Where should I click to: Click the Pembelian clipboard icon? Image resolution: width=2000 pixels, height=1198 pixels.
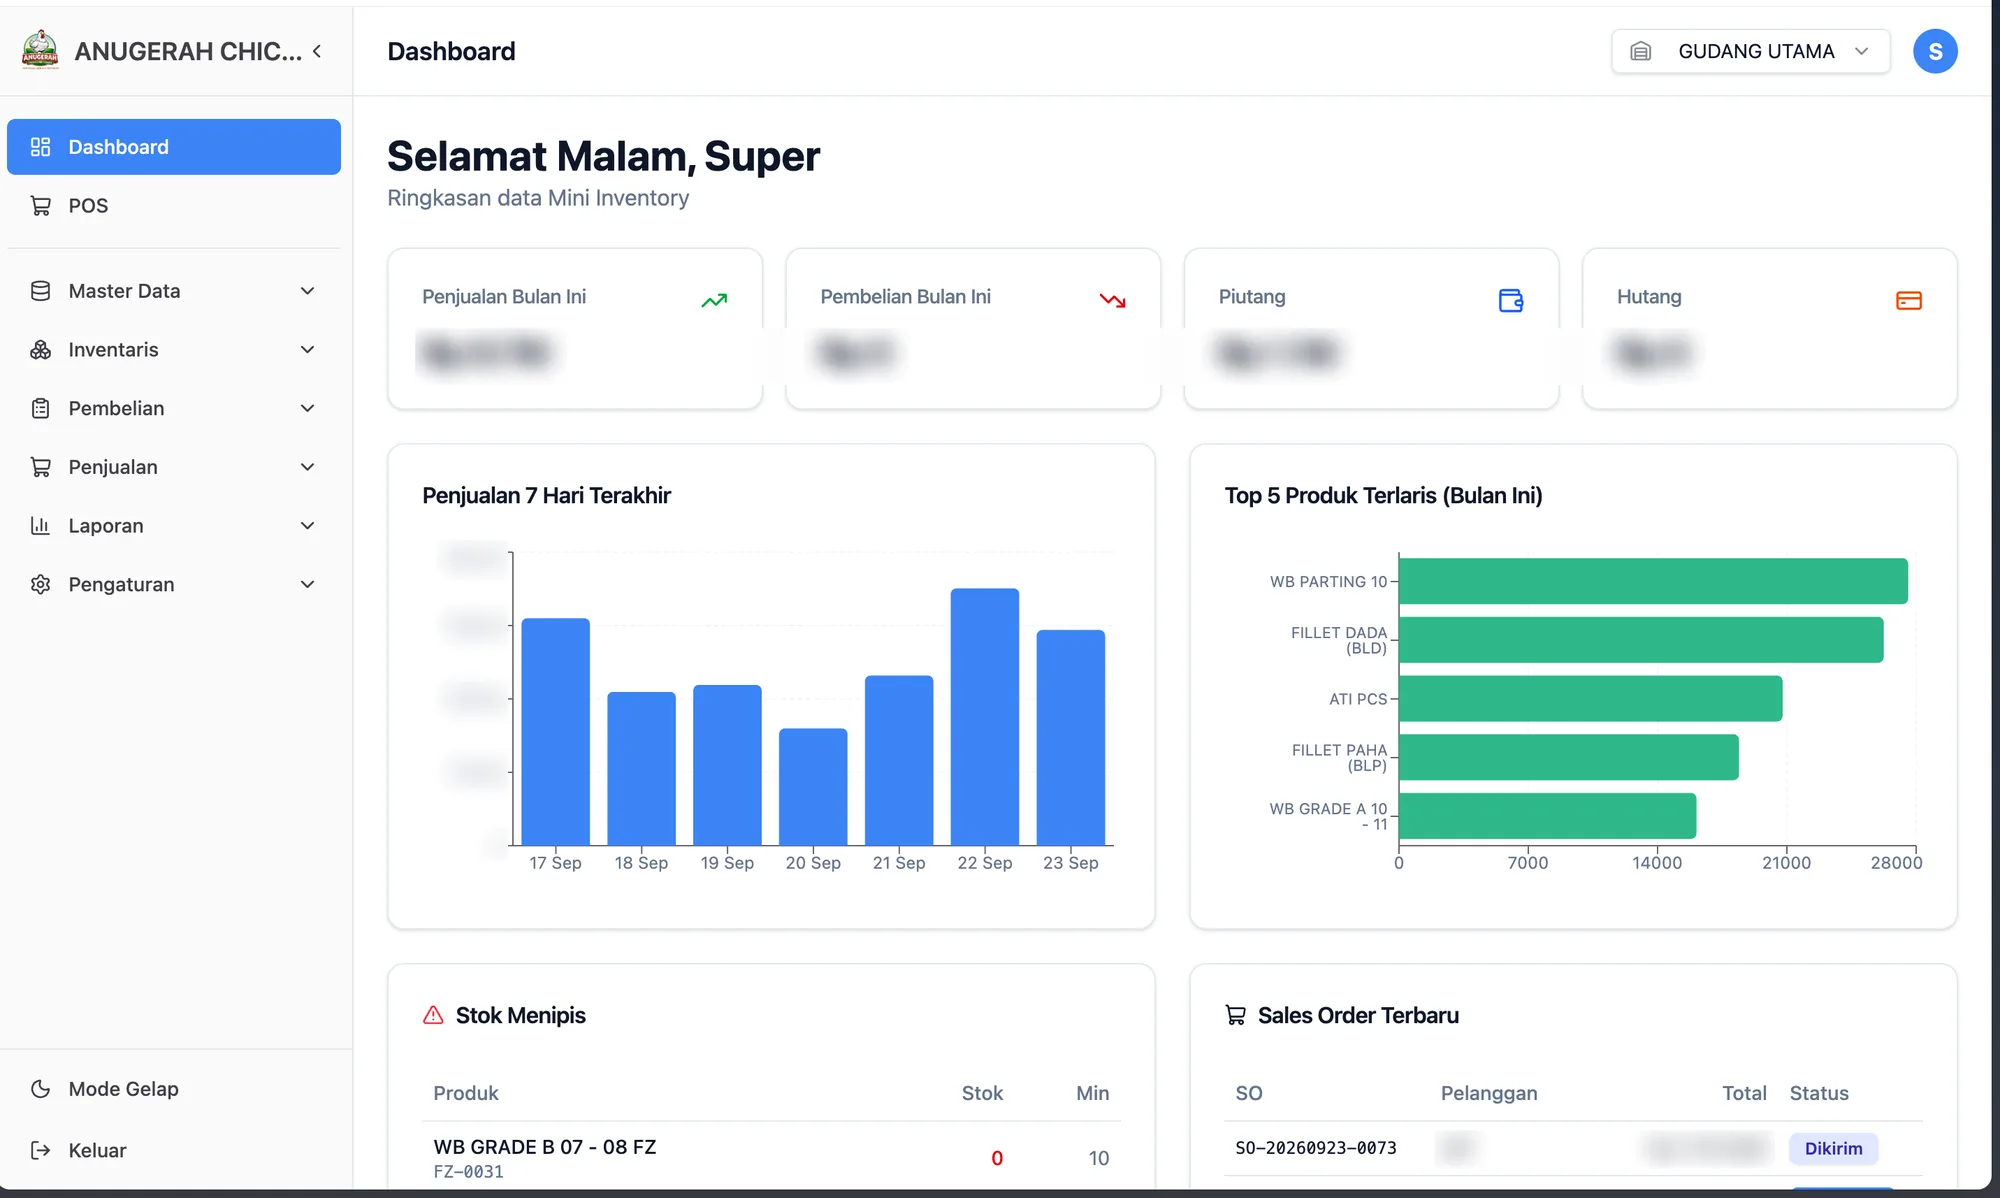coord(40,408)
